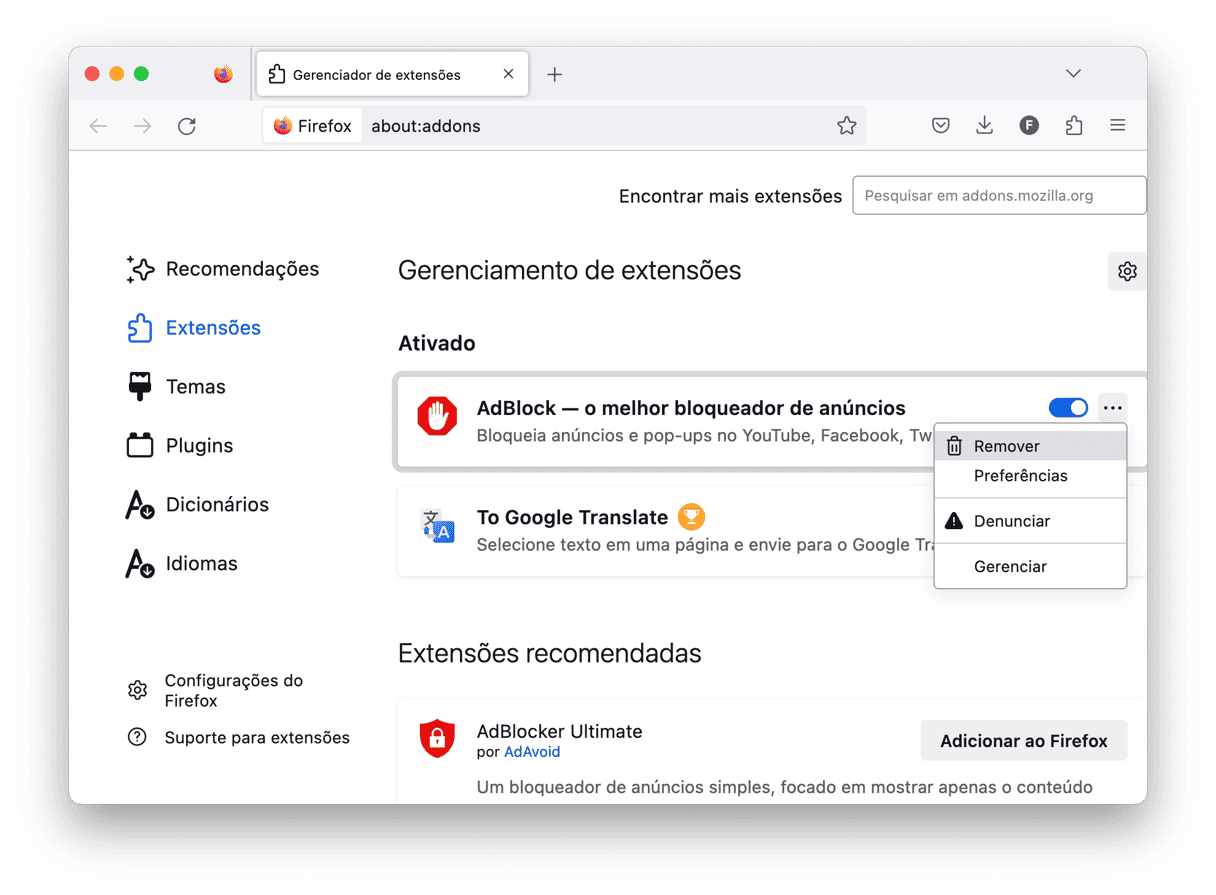Screen dimensions: 1216x895
Task: Select Denunciar in the context menu
Action: tap(1012, 521)
